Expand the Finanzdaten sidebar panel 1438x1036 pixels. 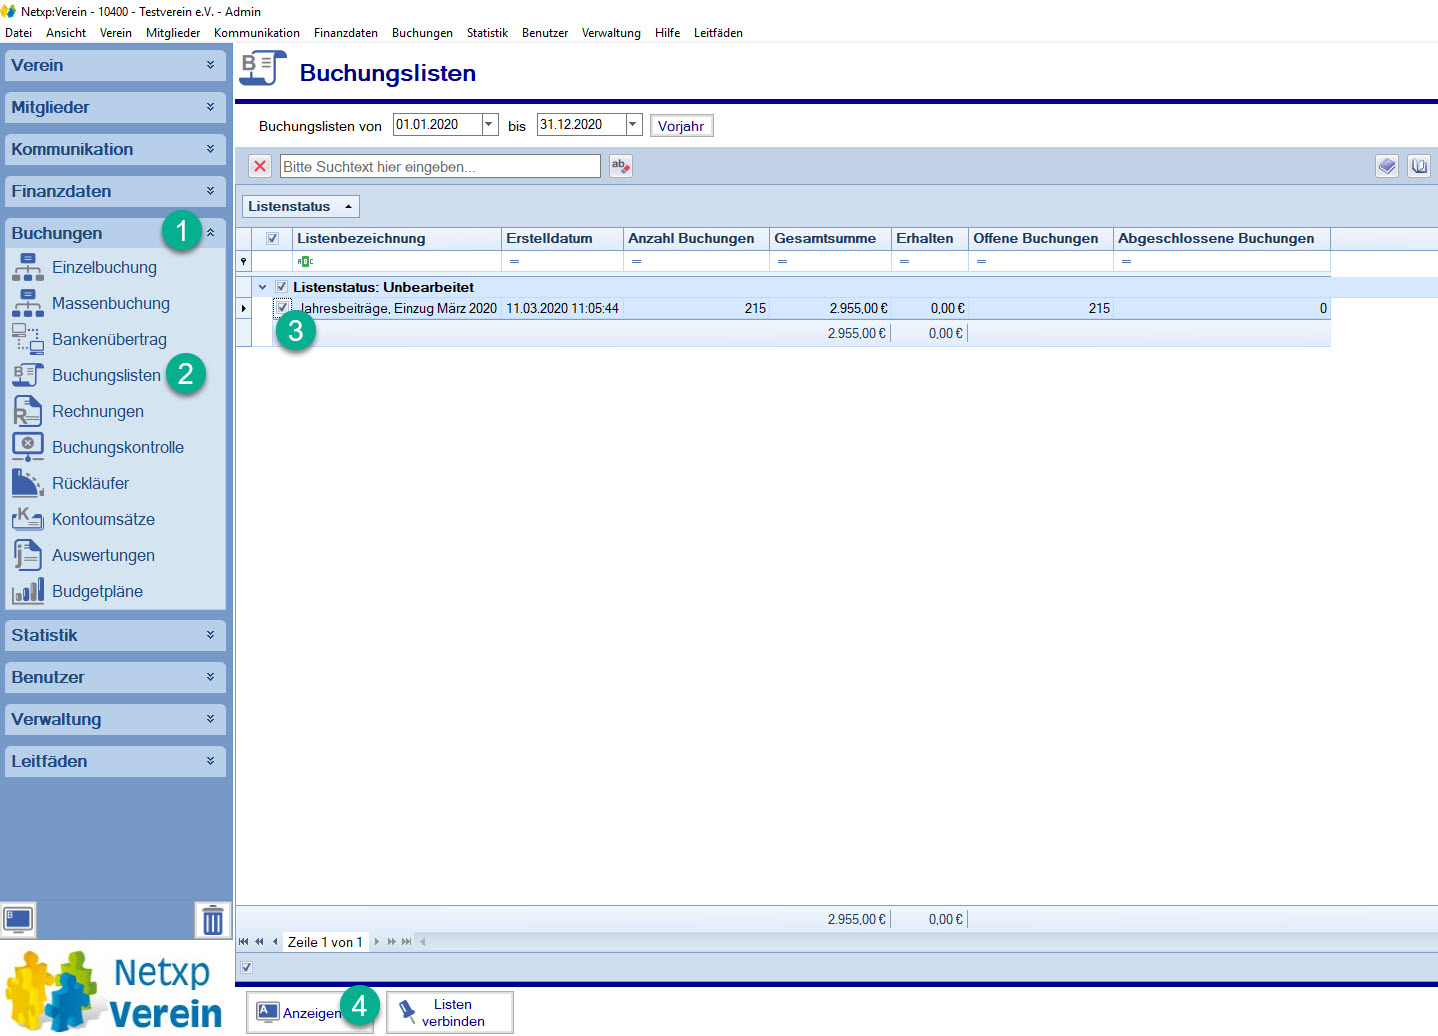coord(115,191)
